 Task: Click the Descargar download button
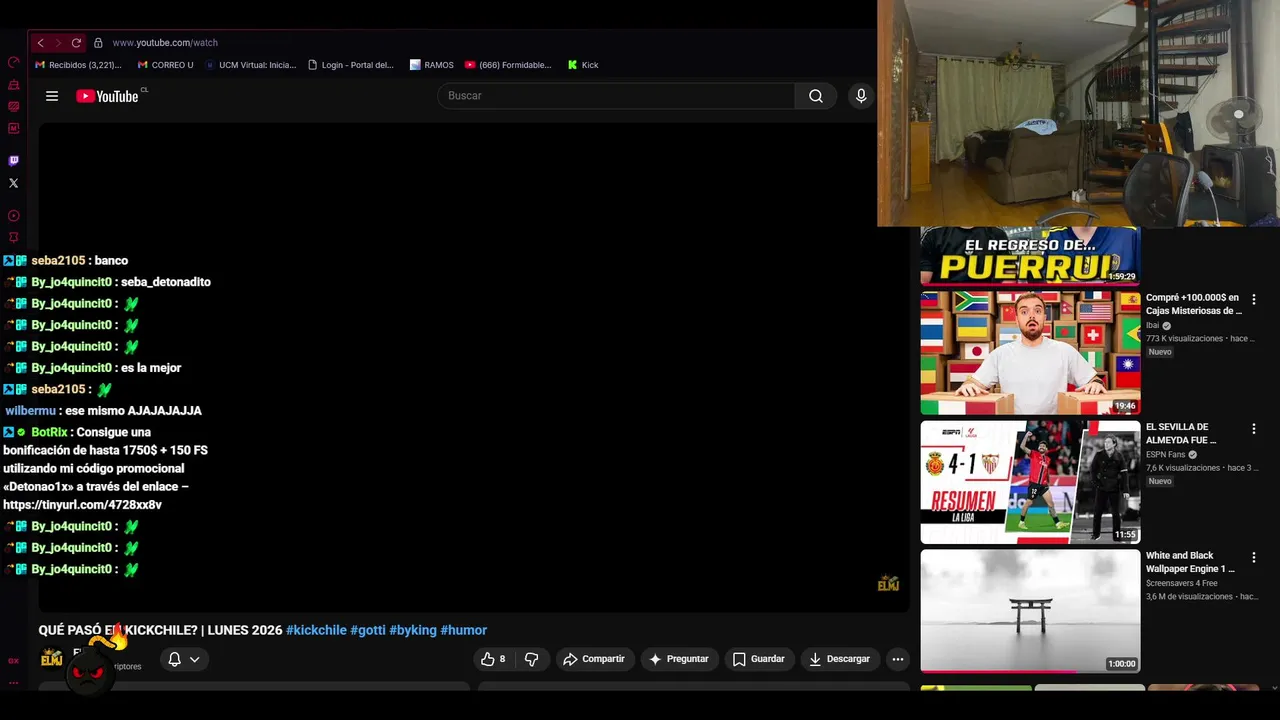pyautogui.click(x=840, y=659)
